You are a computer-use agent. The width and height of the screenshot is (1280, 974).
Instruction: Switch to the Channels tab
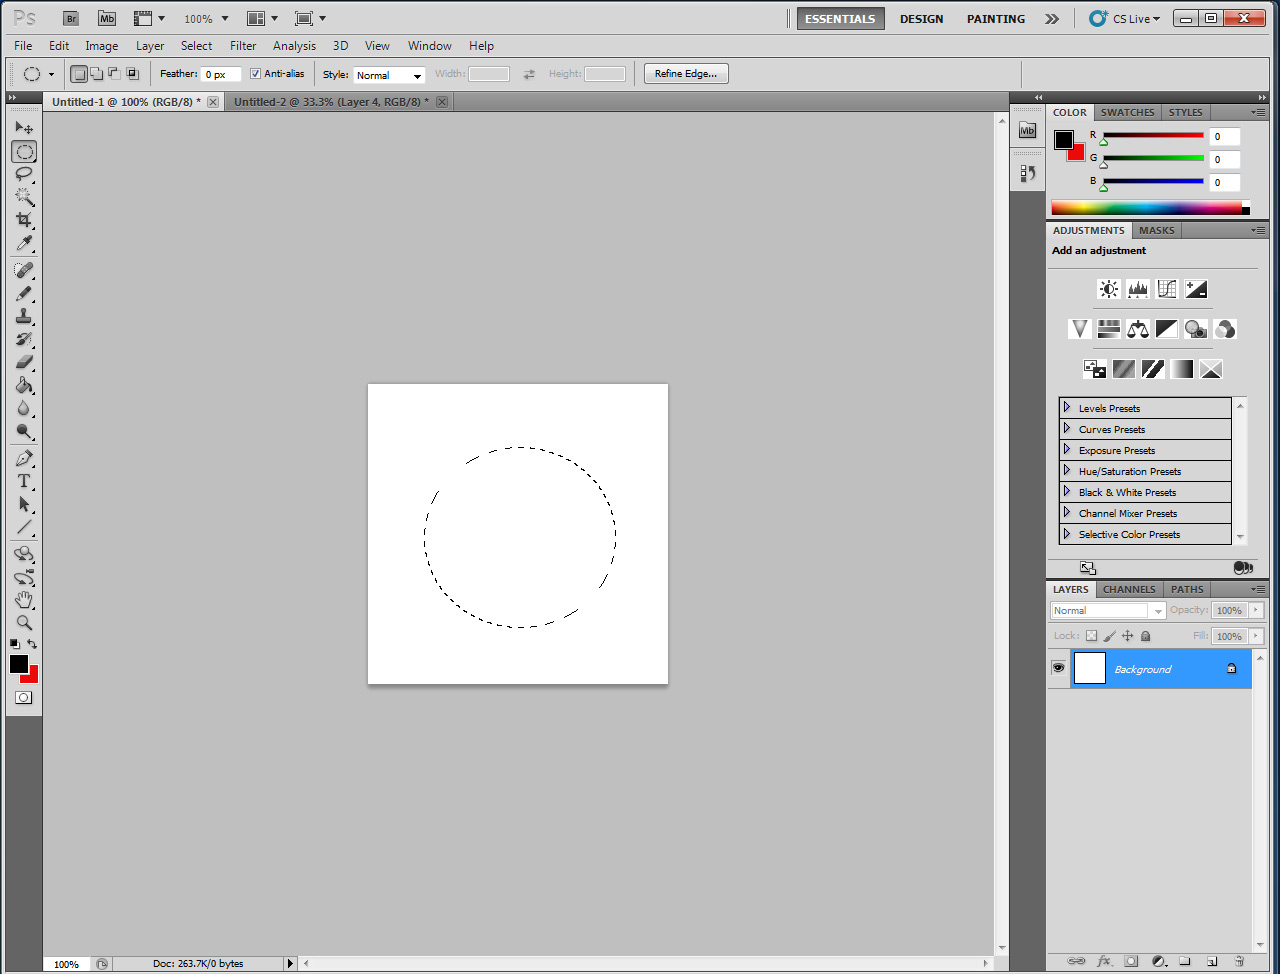pos(1129,590)
